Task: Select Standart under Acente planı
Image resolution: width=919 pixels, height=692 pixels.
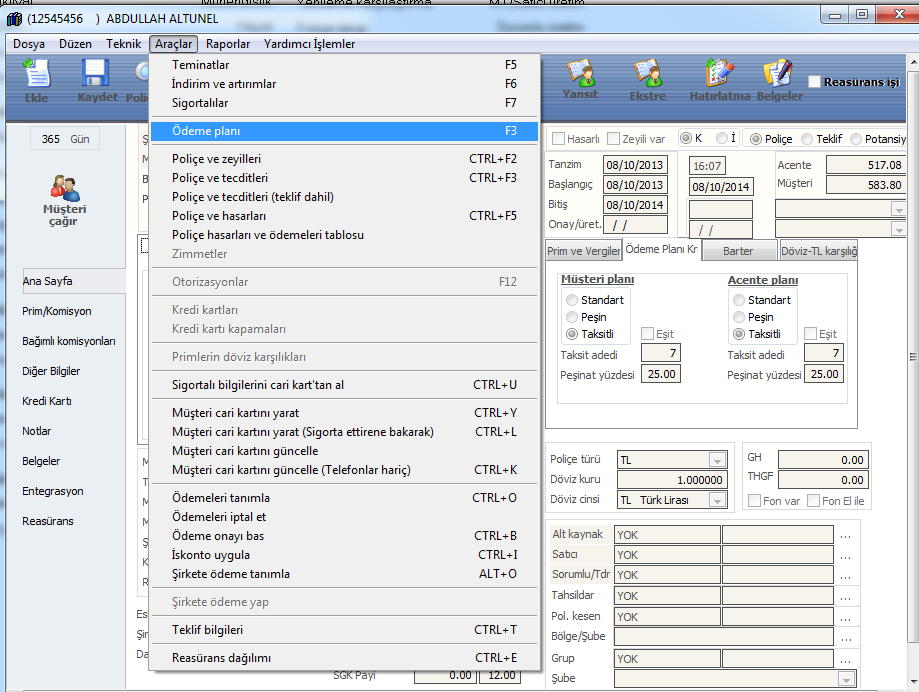Action: pyautogui.click(x=739, y=300)
